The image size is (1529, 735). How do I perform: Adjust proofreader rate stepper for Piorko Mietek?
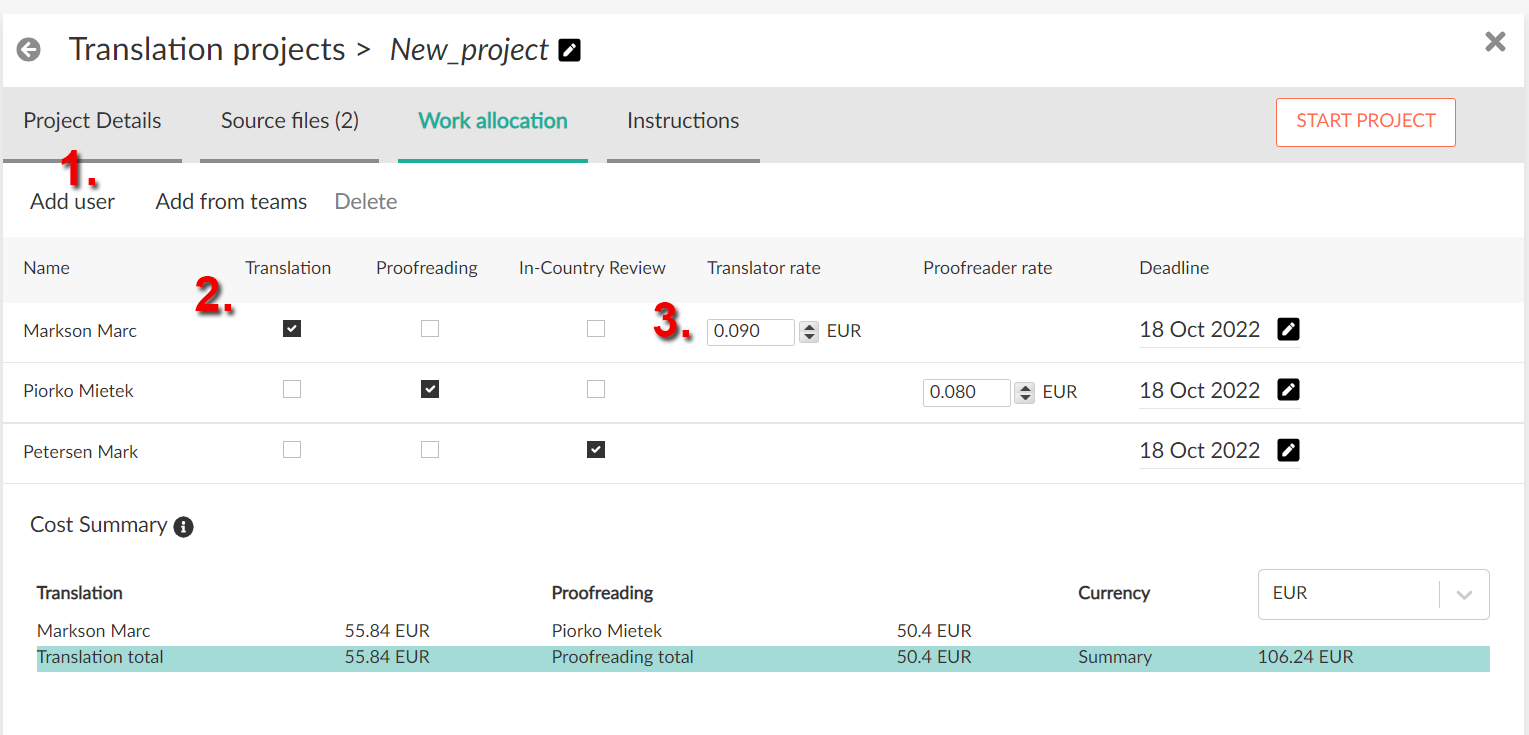coord(1025,393)
